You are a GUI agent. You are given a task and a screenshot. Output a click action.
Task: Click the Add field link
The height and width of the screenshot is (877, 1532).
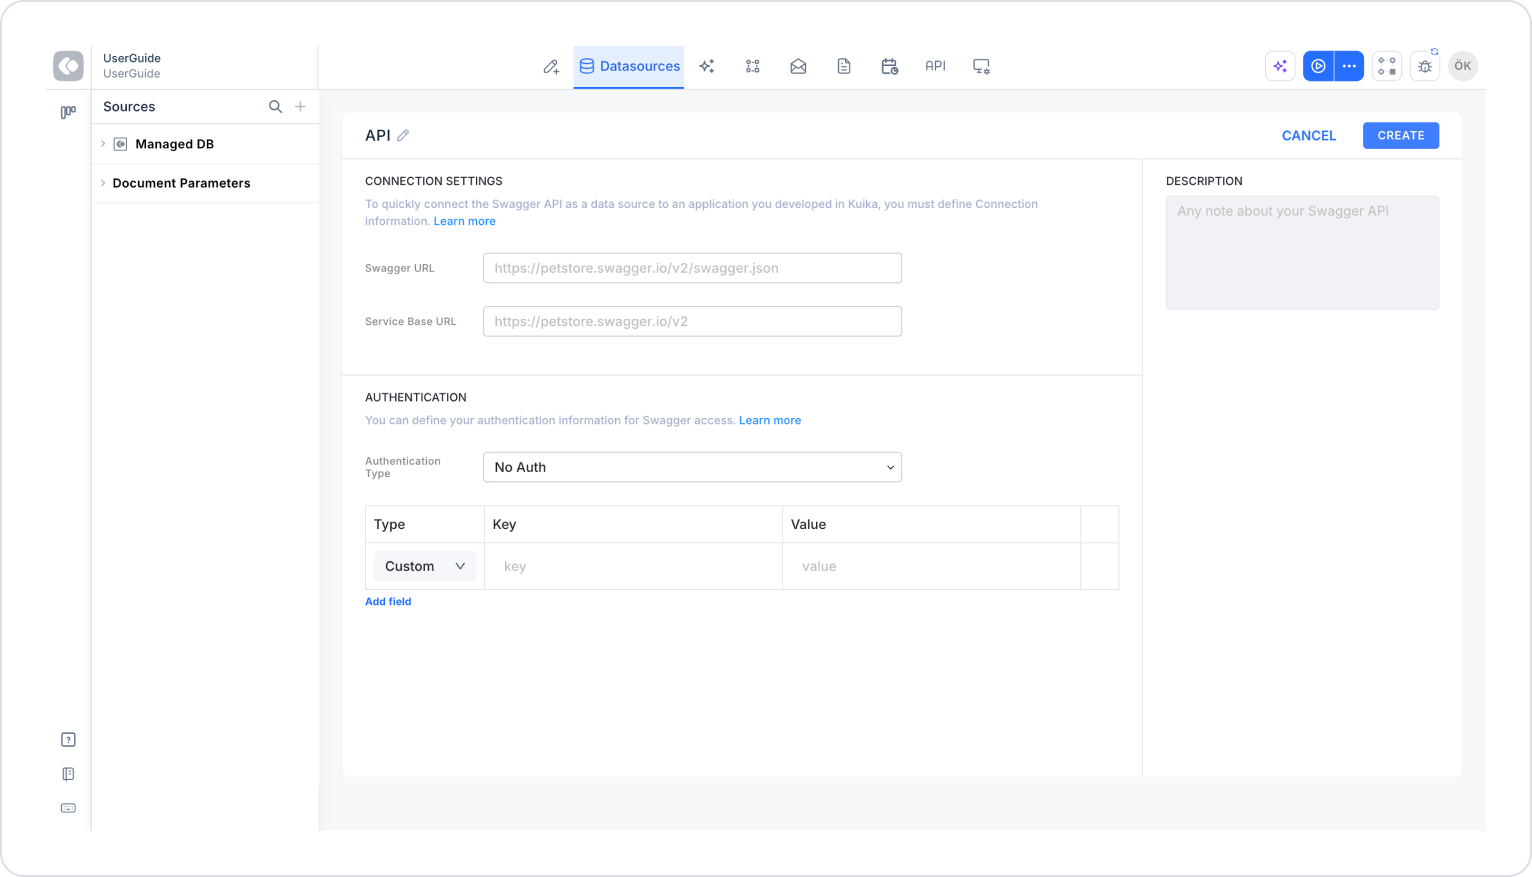click(388, 602)
